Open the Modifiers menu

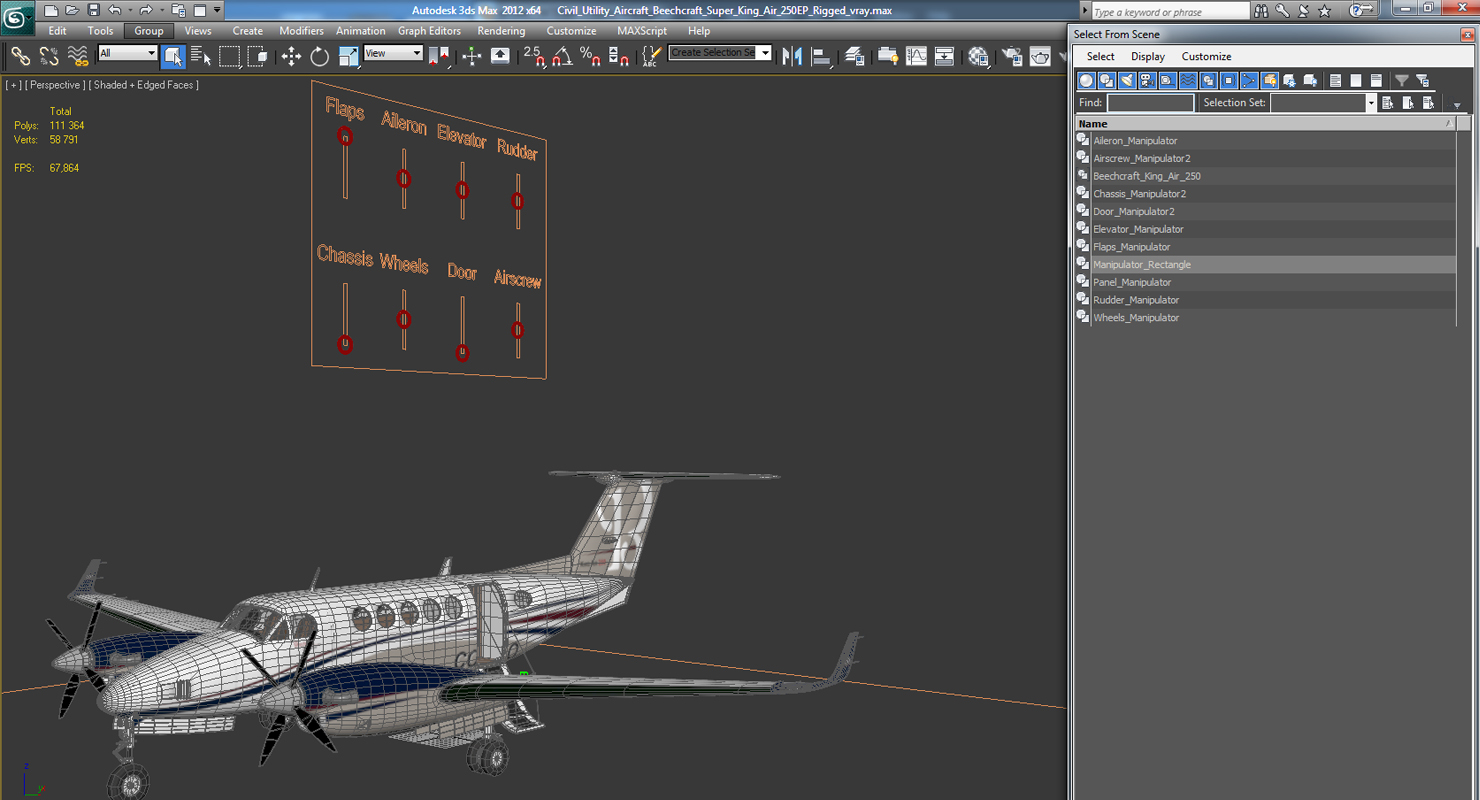301,31
